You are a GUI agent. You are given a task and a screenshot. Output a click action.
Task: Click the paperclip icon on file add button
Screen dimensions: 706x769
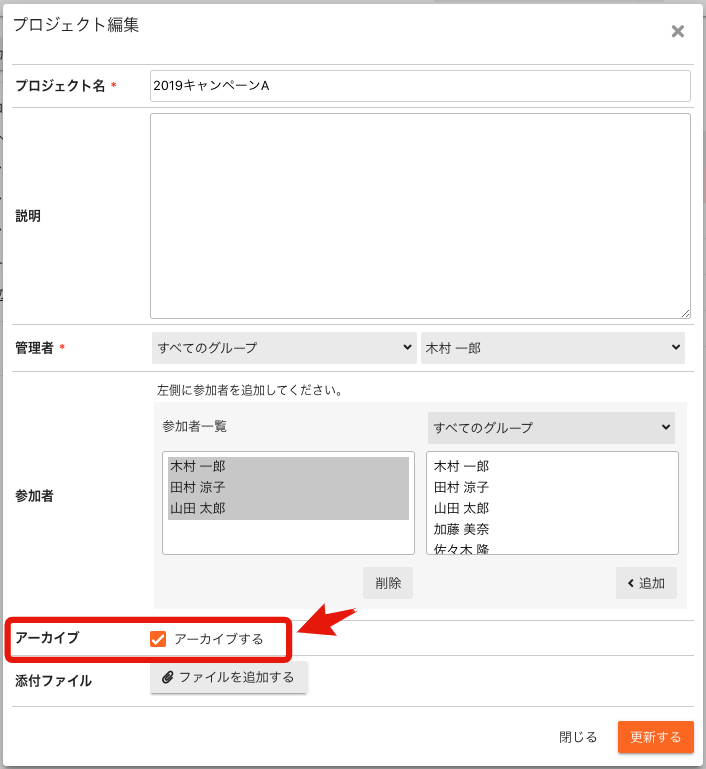tap(167, 678)
